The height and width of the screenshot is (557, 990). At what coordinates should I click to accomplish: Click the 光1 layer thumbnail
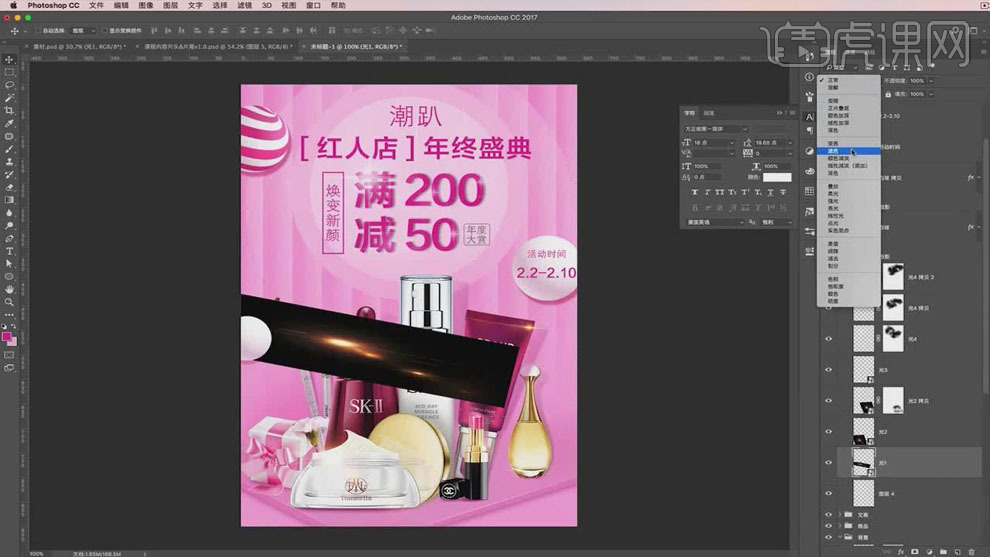click(863, 463)
